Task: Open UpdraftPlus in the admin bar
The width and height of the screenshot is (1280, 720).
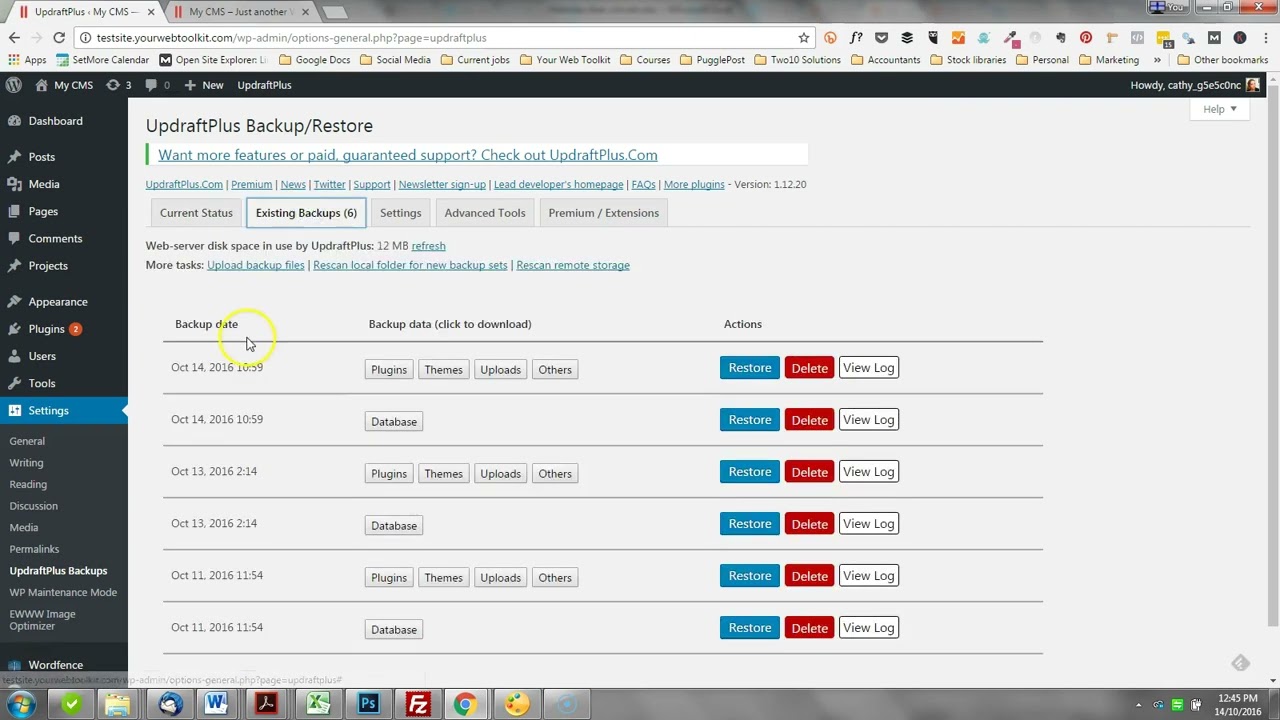Action: point(264,85)
